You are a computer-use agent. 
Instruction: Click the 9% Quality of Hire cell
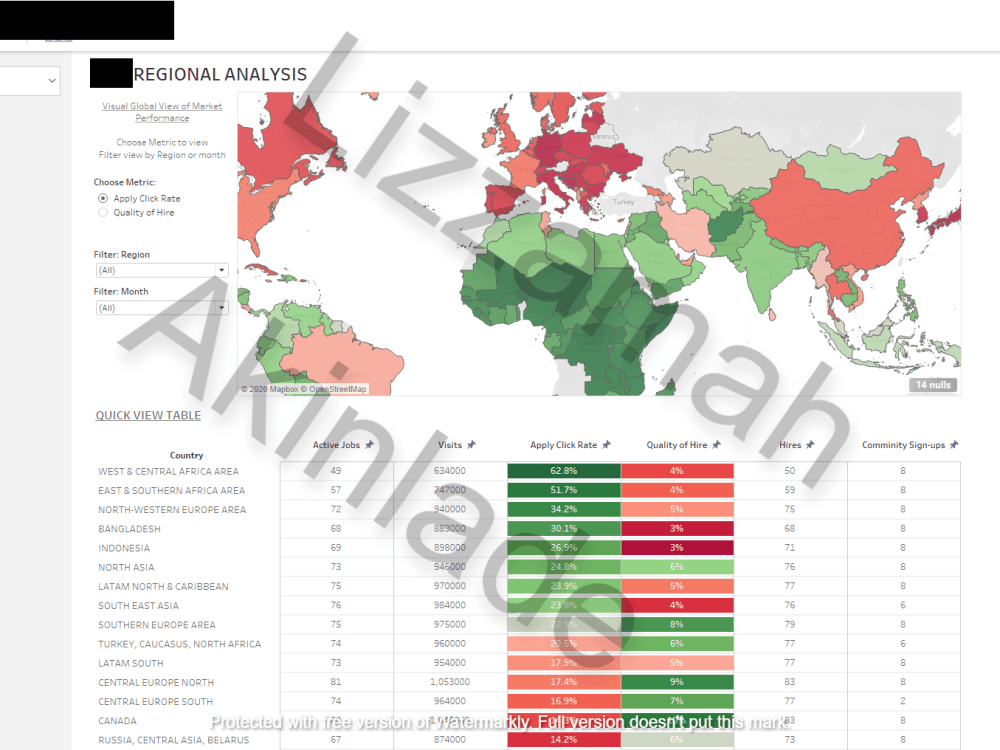(x=677, y=682)
